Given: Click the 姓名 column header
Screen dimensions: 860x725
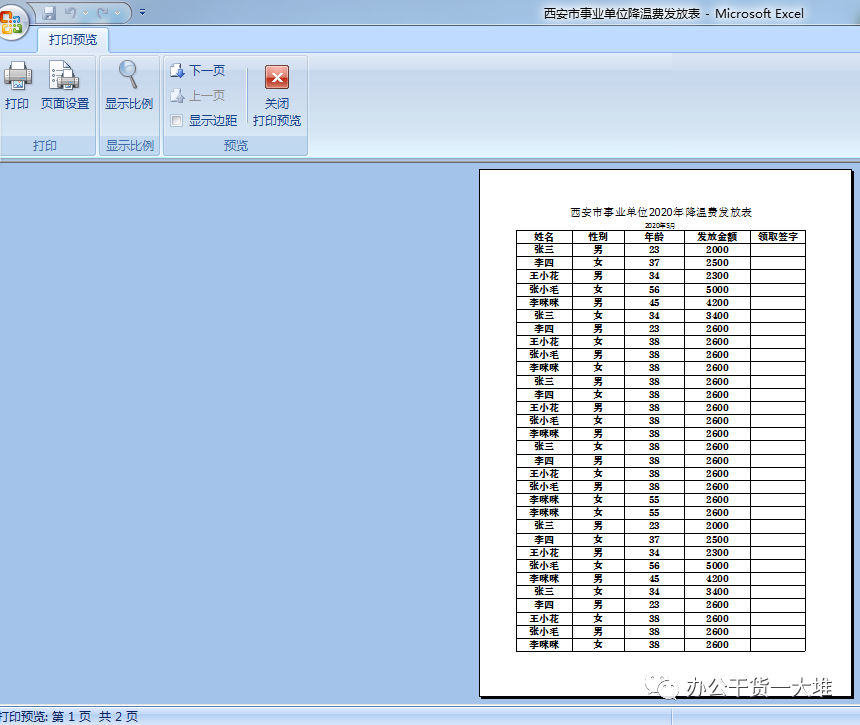Looking at the screenshot, I should (x=544, y=237).
